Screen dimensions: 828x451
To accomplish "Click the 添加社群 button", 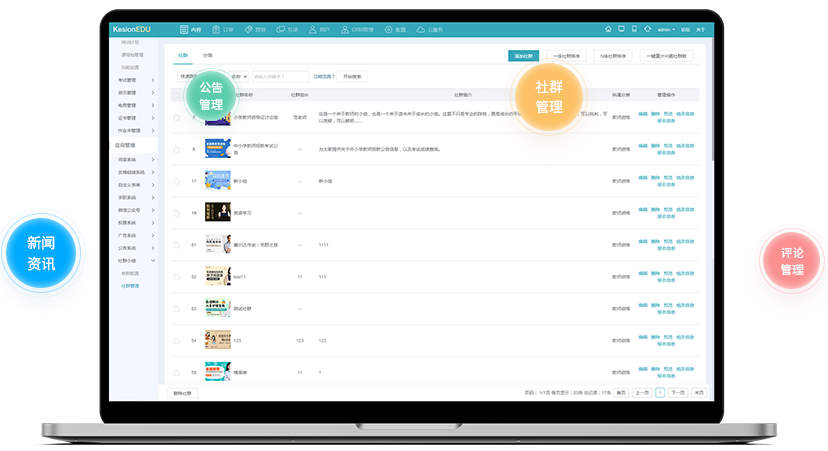I will click(x=523, y=56).
